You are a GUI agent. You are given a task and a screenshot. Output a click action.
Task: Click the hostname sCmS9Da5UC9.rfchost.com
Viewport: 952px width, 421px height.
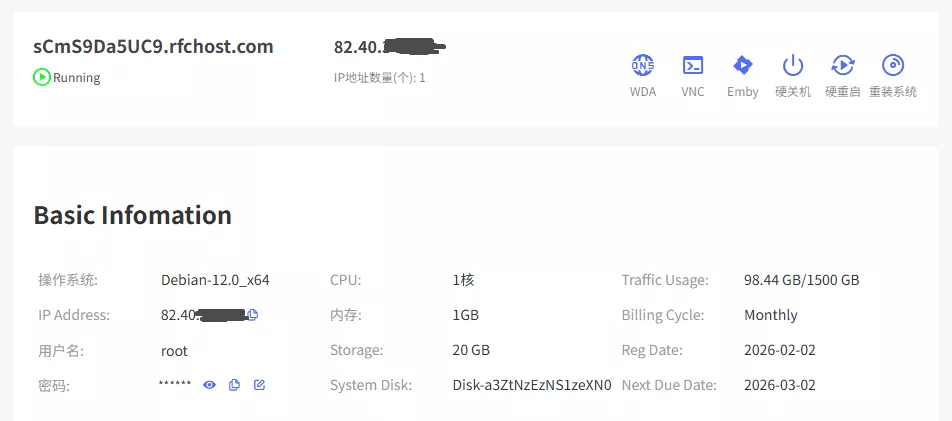click(x=153, y=46)
